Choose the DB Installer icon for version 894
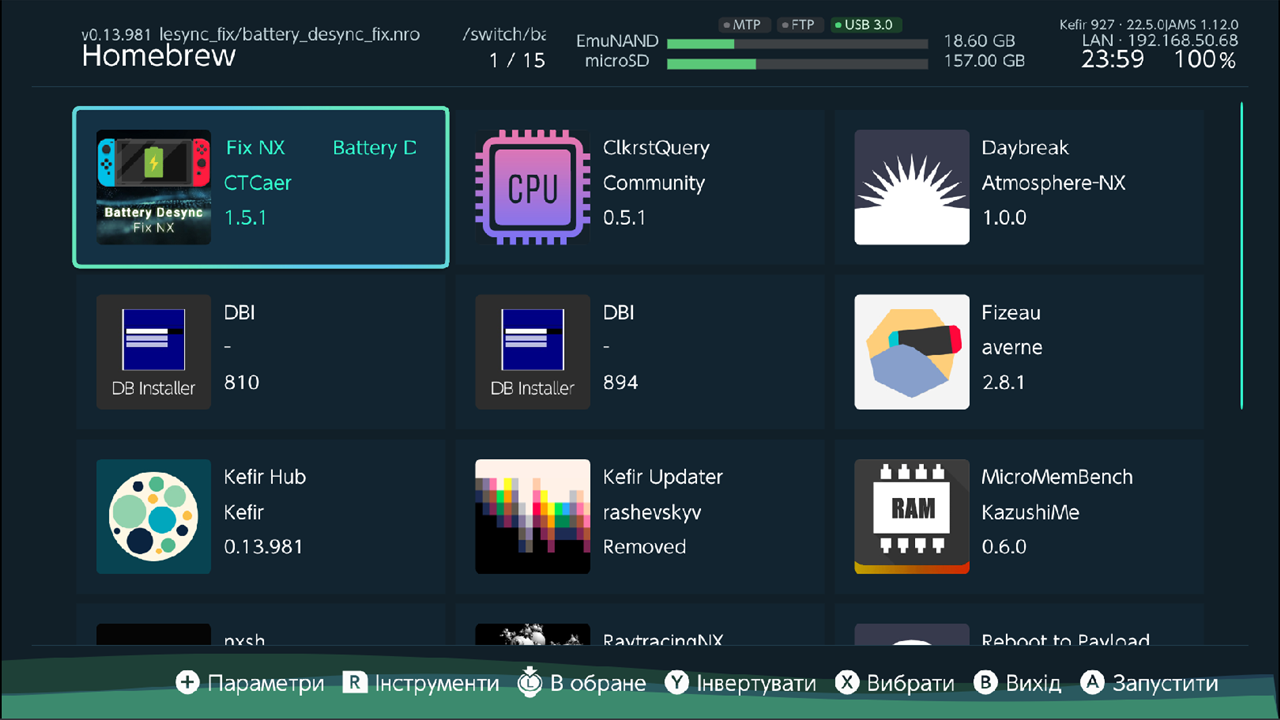This screenshot has width=1280, height=720. (x=532, y=352)
